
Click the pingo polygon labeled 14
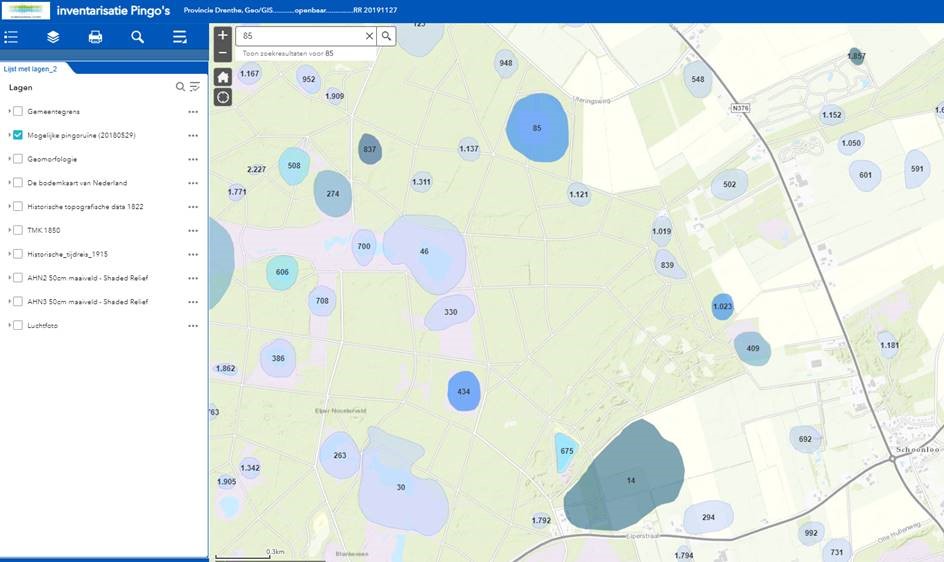(x=630, y=480)
